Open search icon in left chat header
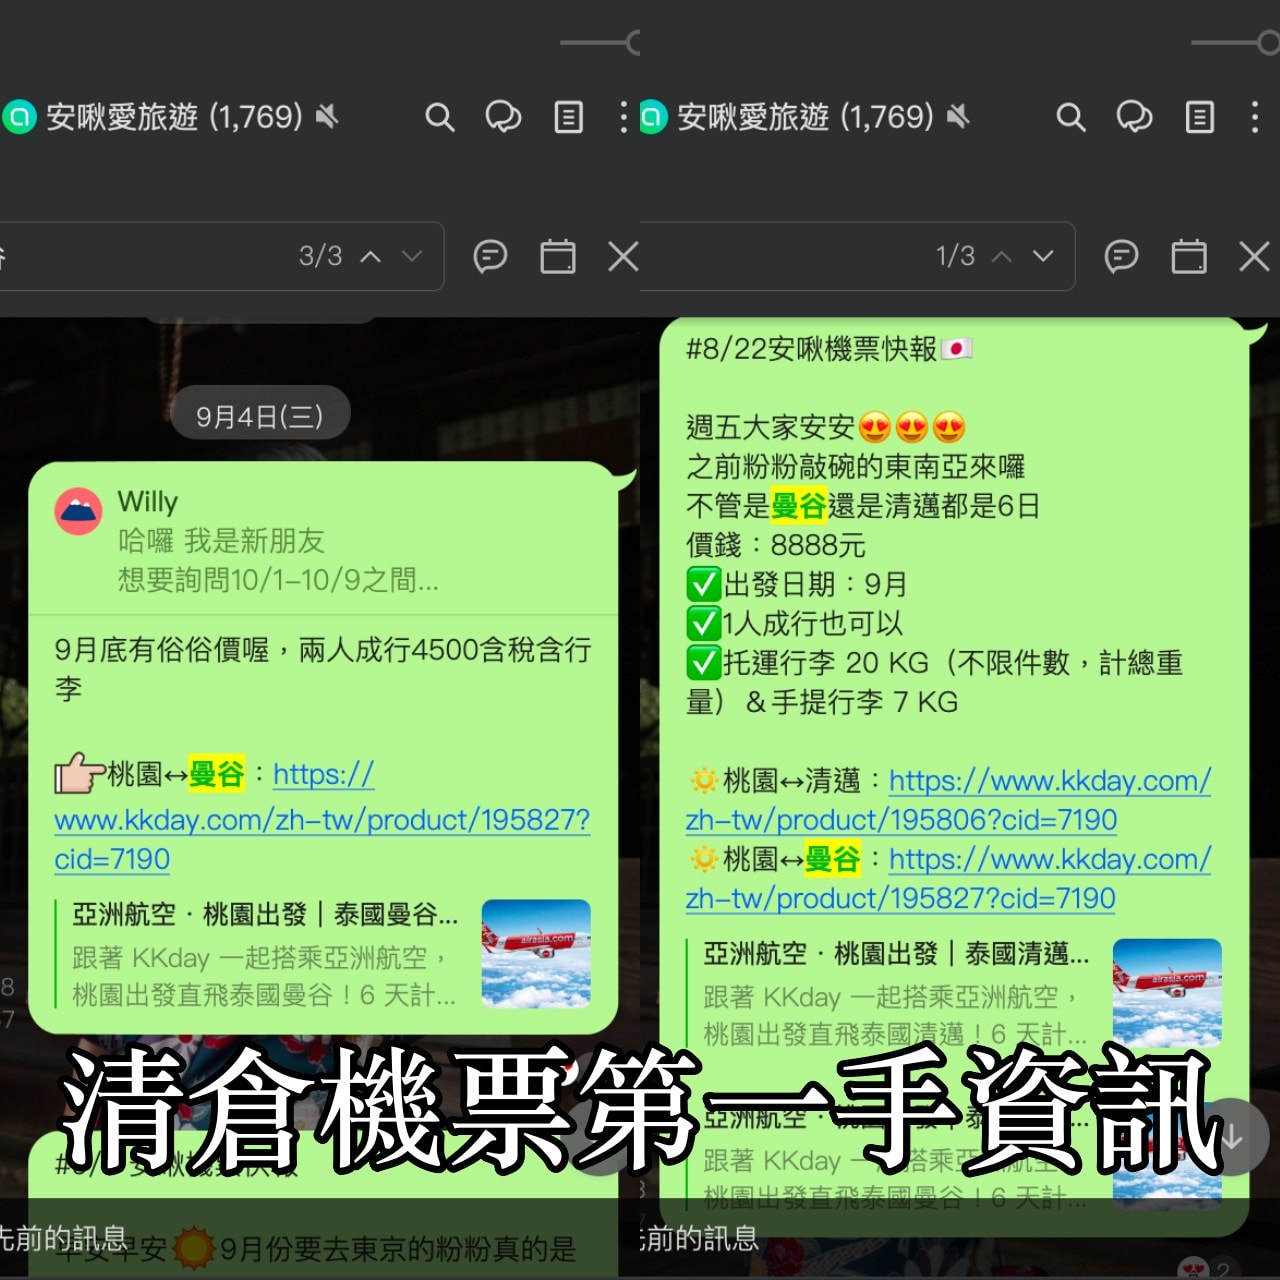1280x1280 pixels. (x=440, y=118)
